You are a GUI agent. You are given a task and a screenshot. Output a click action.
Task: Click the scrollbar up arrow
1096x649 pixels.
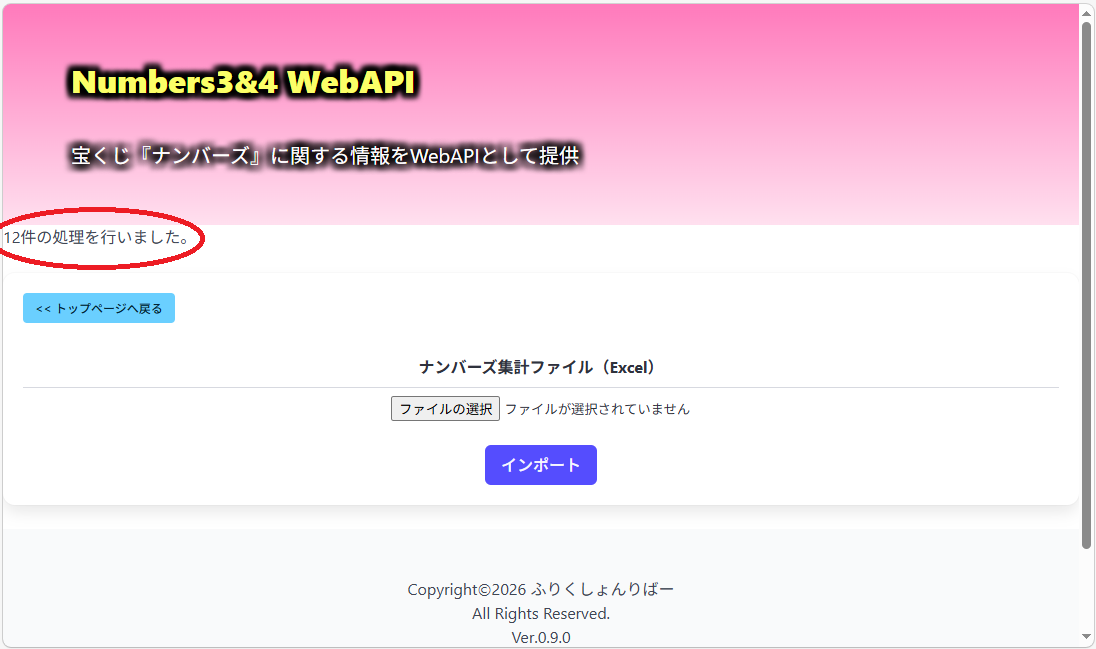coord(1086,13)
